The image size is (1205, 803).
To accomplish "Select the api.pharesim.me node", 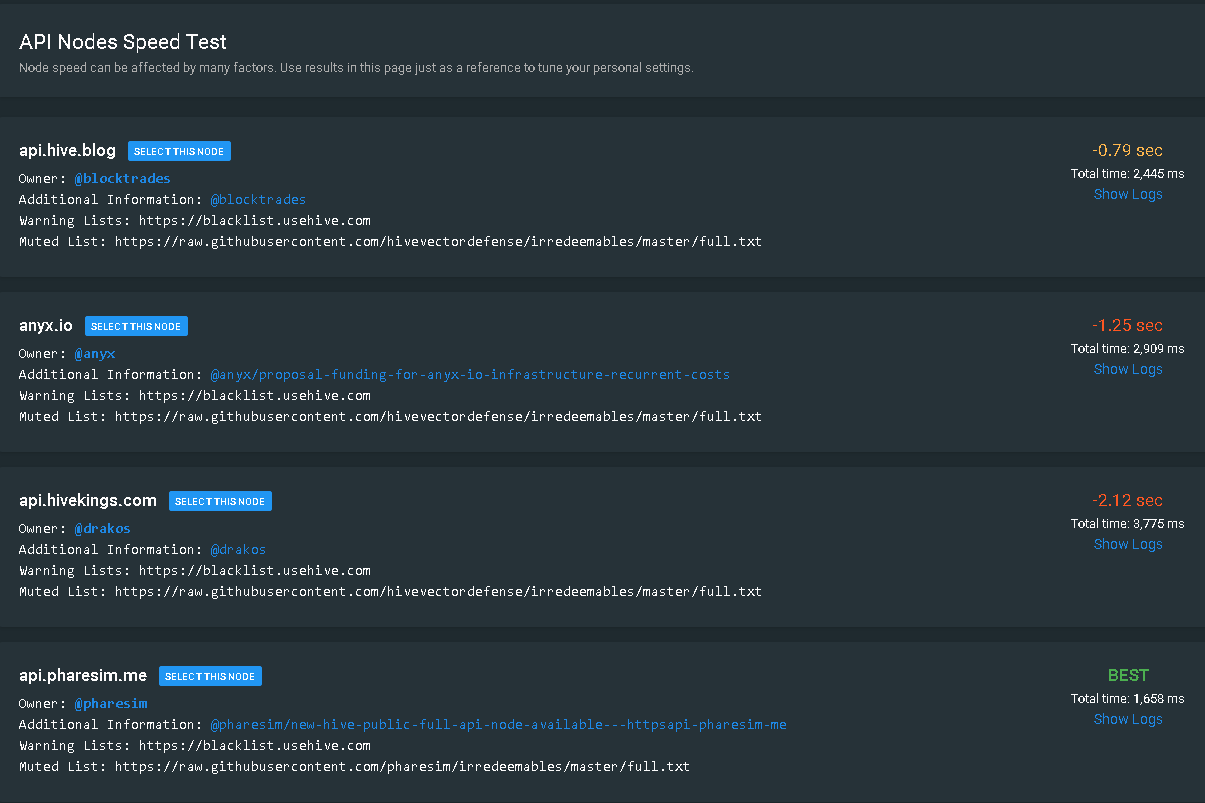I will [210, 676].
